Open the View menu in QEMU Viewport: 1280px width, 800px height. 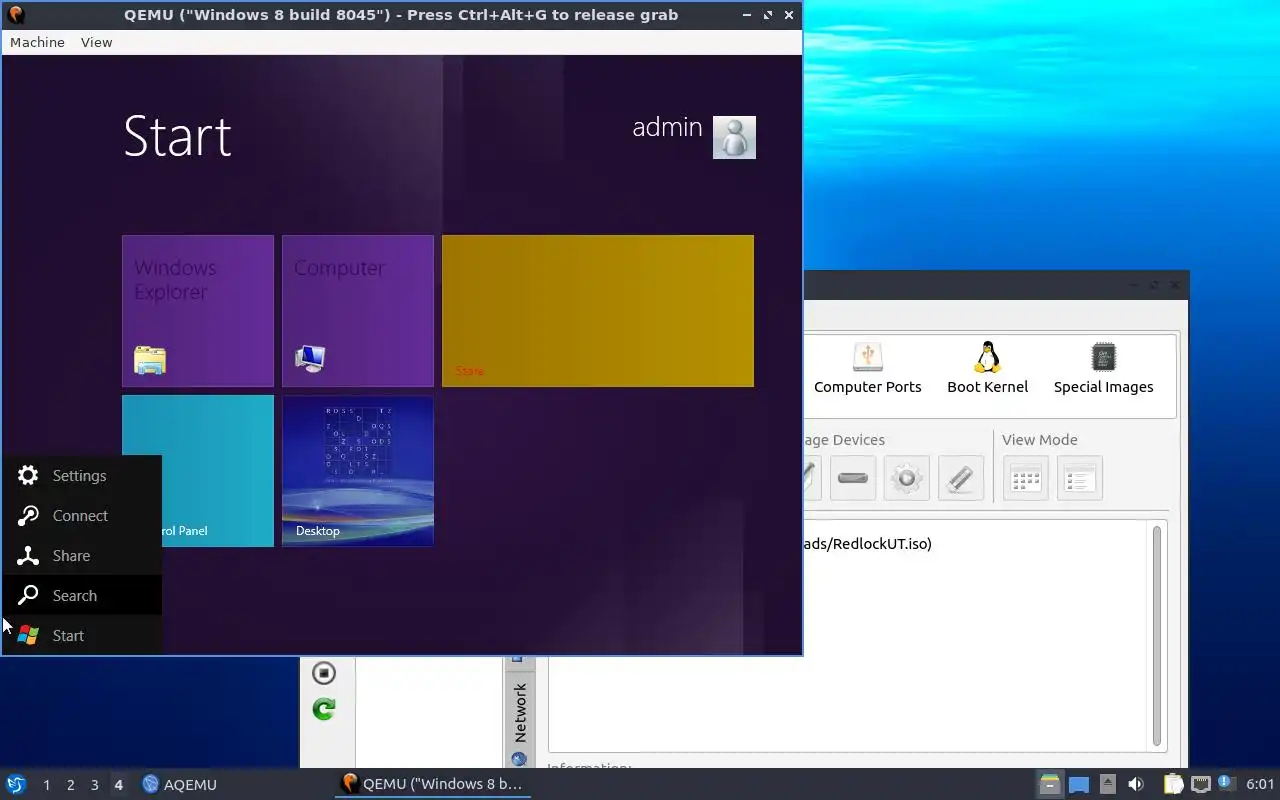tap(97, 42)
